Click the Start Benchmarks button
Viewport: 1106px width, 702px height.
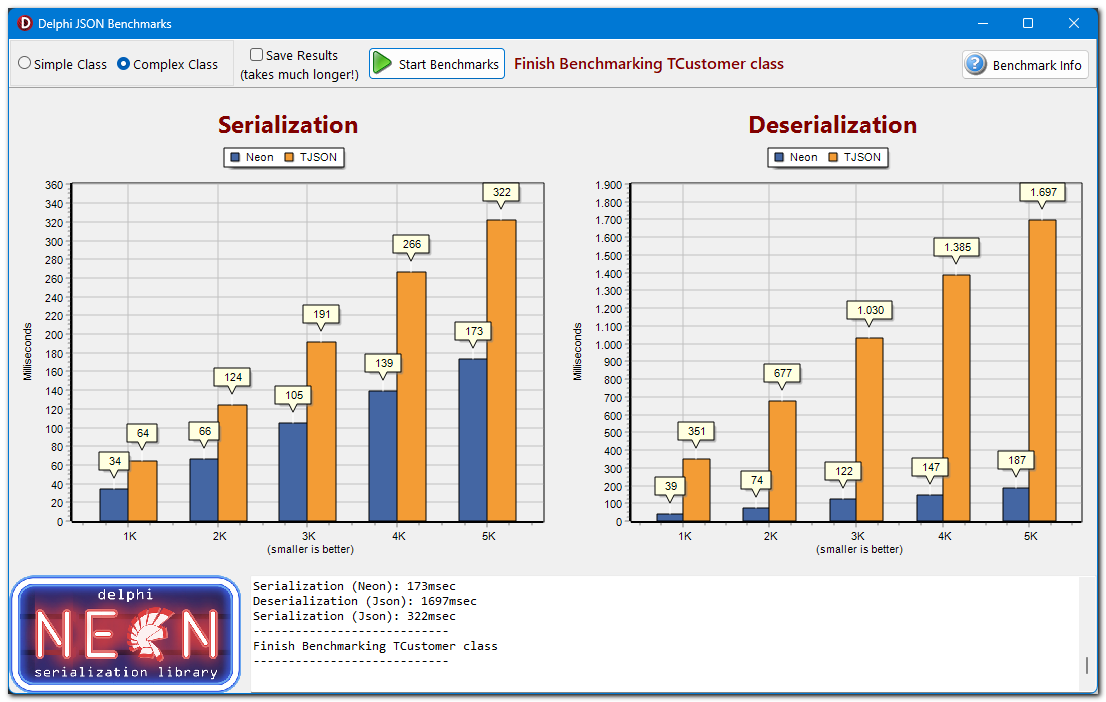click(437, 63)
